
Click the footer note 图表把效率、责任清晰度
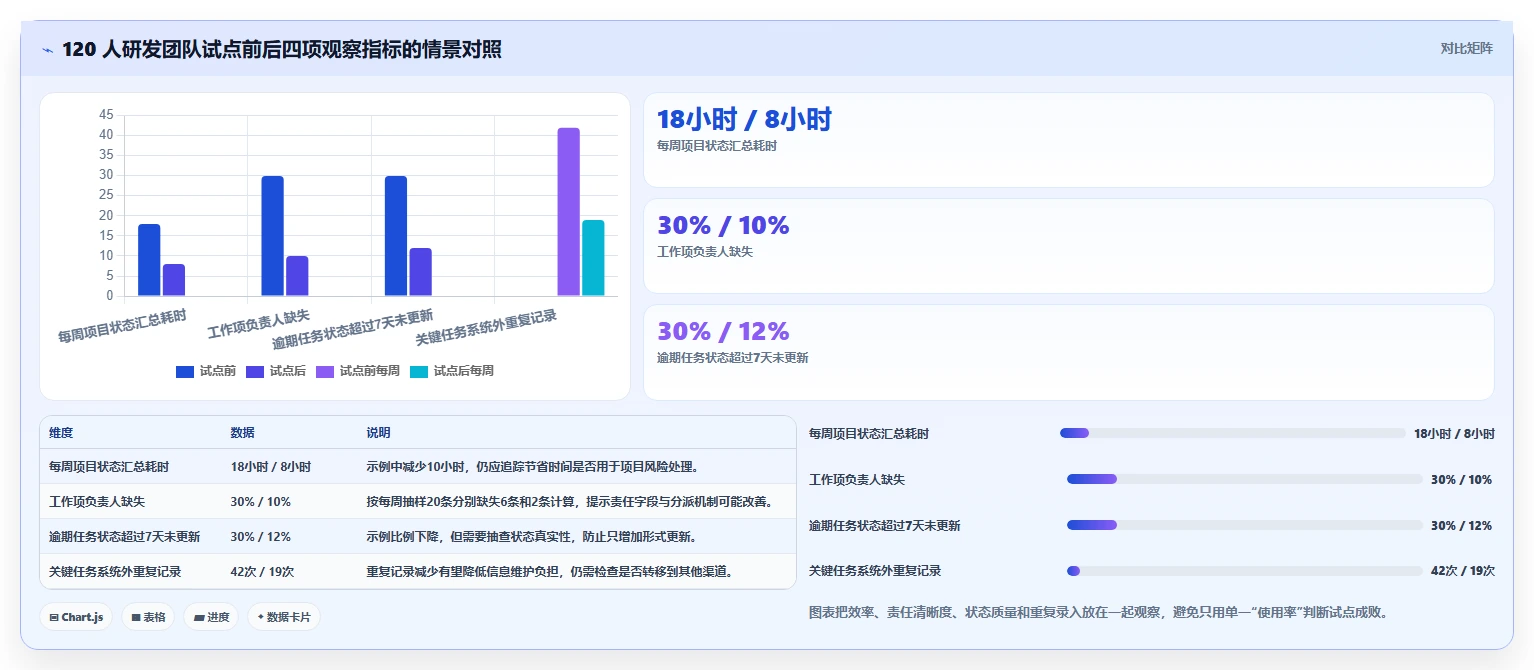click(1098, 612)
